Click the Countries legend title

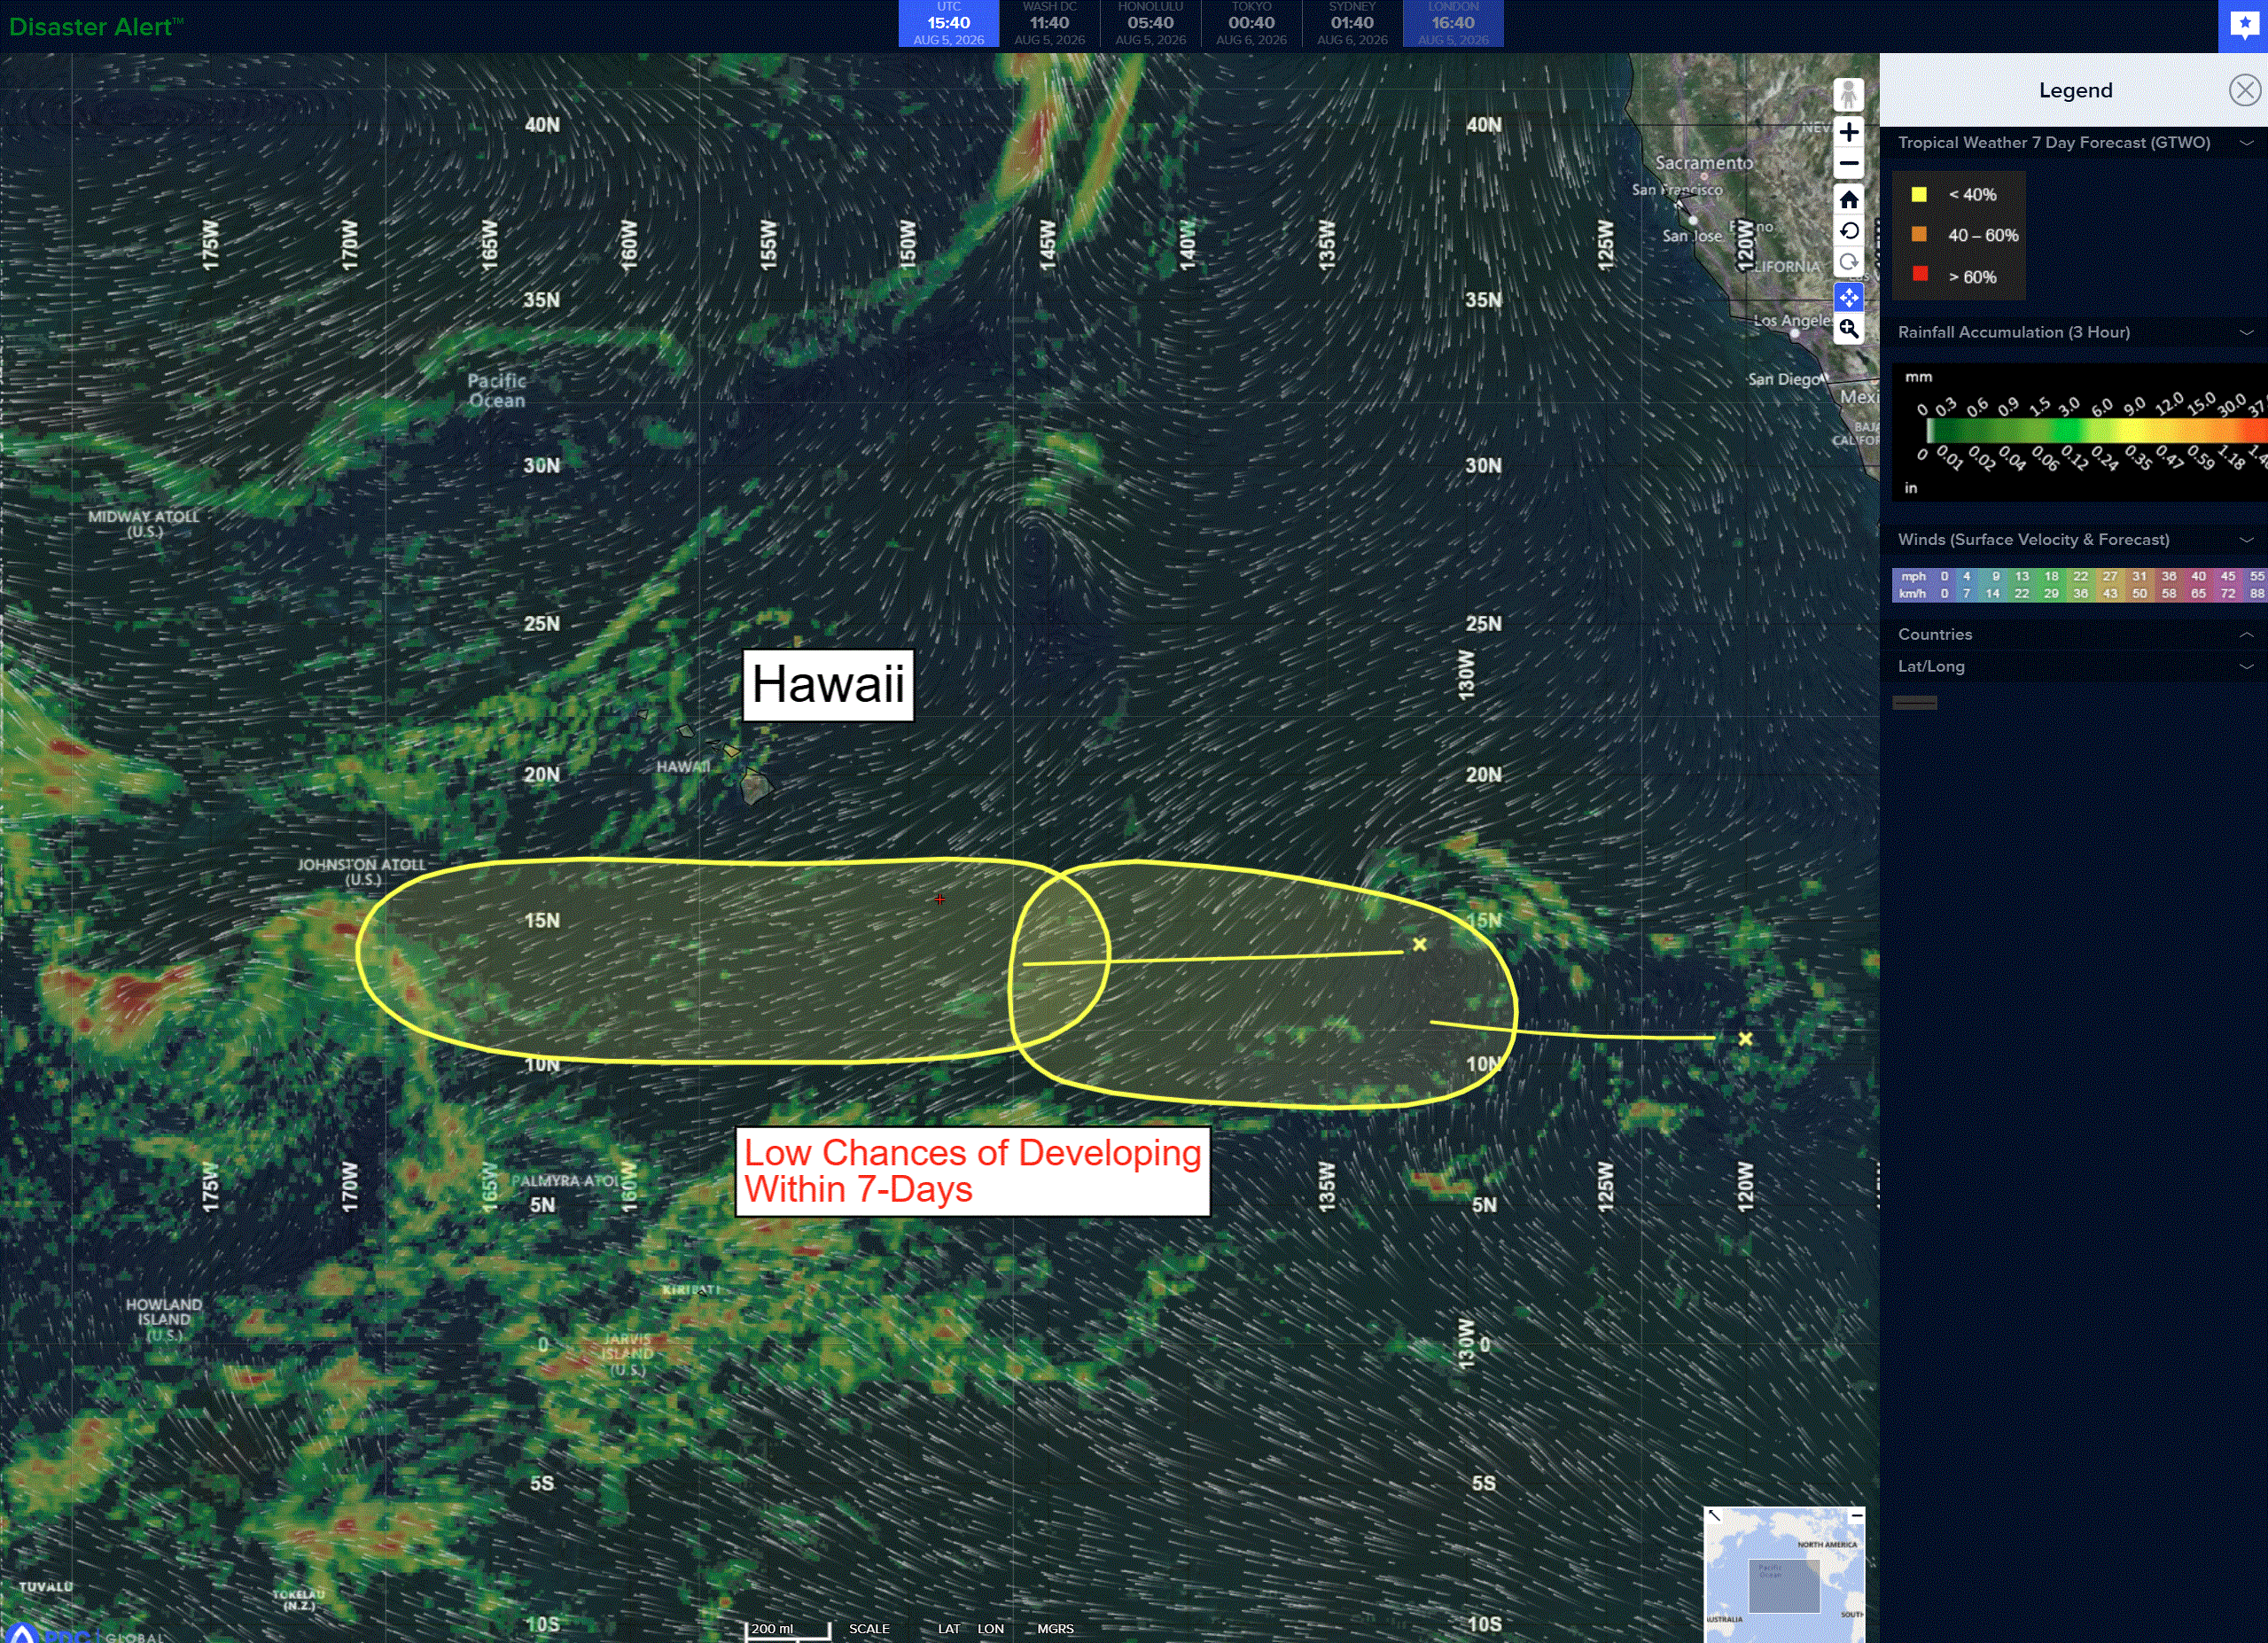(1935, 635)
